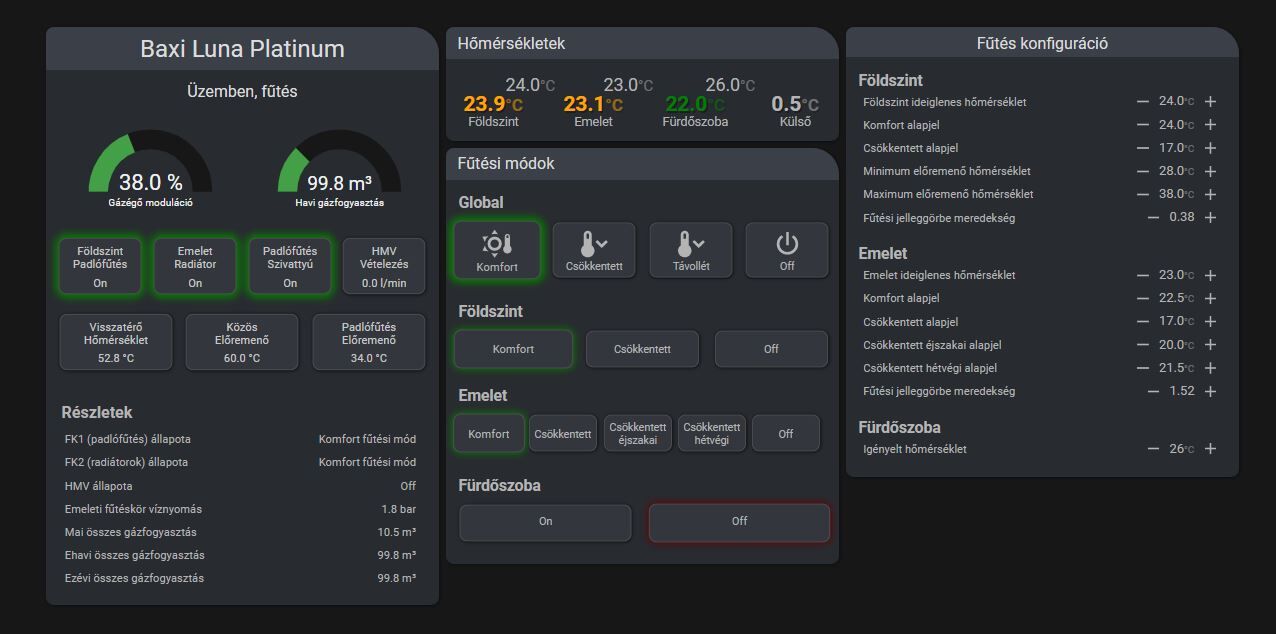Screen dimensions: 1276x634
Task: Decrease Minimum előremenő hőmérséklet
Action: 1143,171
